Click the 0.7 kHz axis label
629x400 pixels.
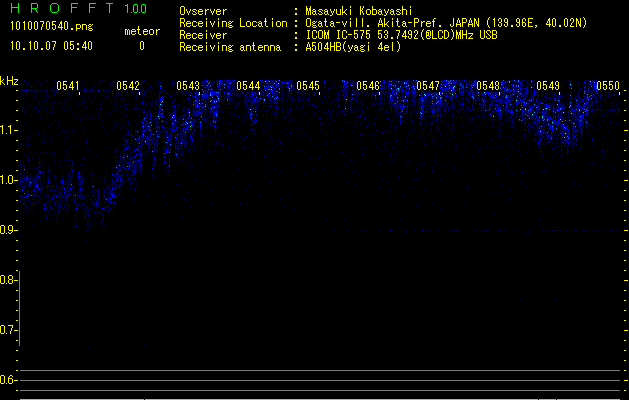point(8,330)
